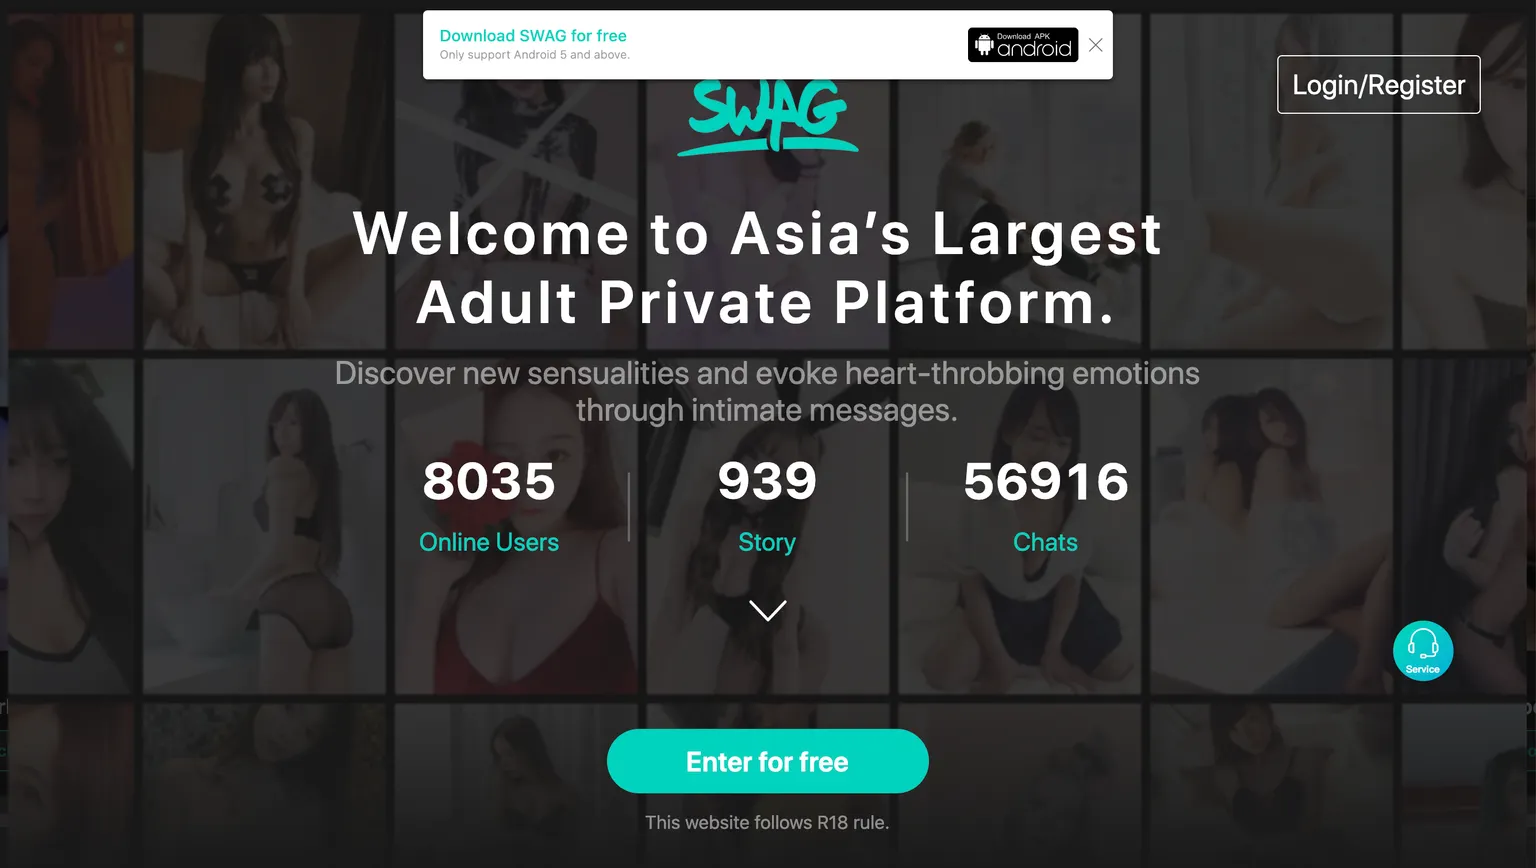Click the Discover new sensualities subtitle text
This screenshot has width=1536, height=868.
(x=767, y=391)
